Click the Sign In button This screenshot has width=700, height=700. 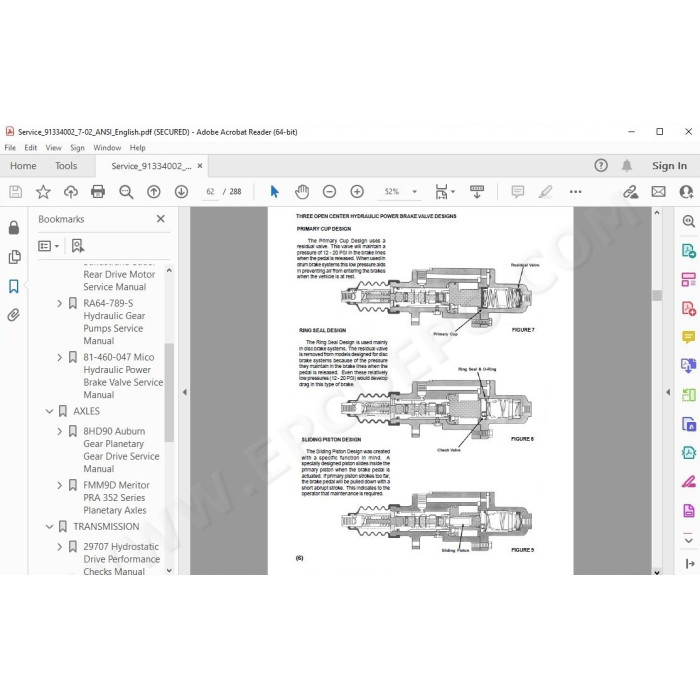coord(669,166)
